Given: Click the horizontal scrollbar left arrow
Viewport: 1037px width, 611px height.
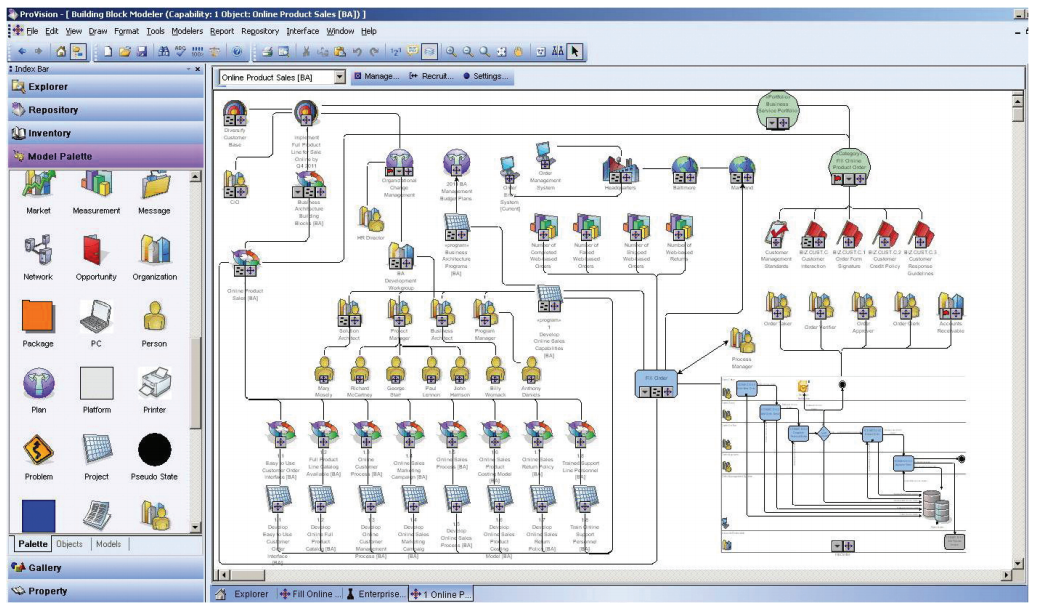Looking at the screenshot, I should pyautogui.click(x=222, y=574).
